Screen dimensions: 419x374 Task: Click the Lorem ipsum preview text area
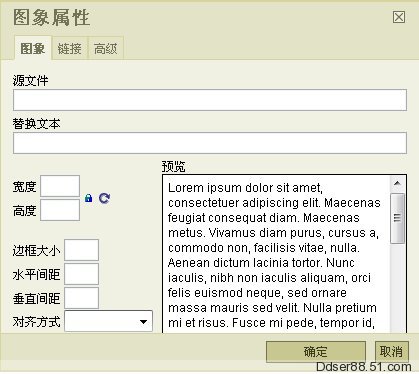pos(276,254)
